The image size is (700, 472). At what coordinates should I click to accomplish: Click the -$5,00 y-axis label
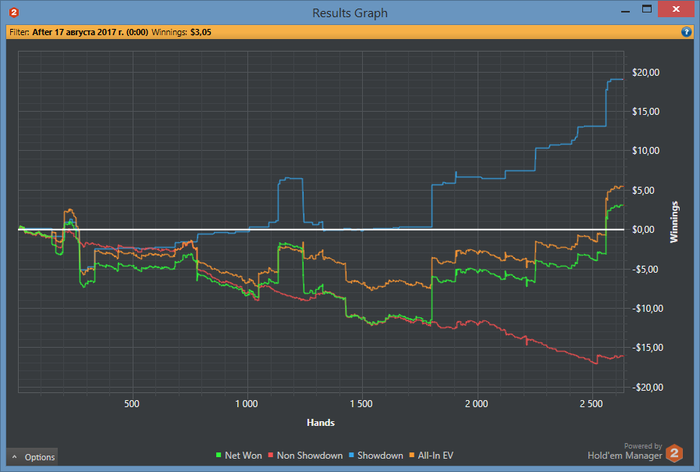pos(645,269)
